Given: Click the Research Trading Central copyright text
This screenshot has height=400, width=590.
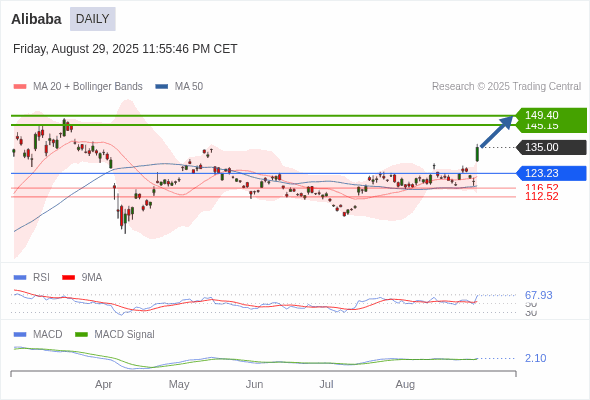Looking at the screenshot, I should pos(506,87).
